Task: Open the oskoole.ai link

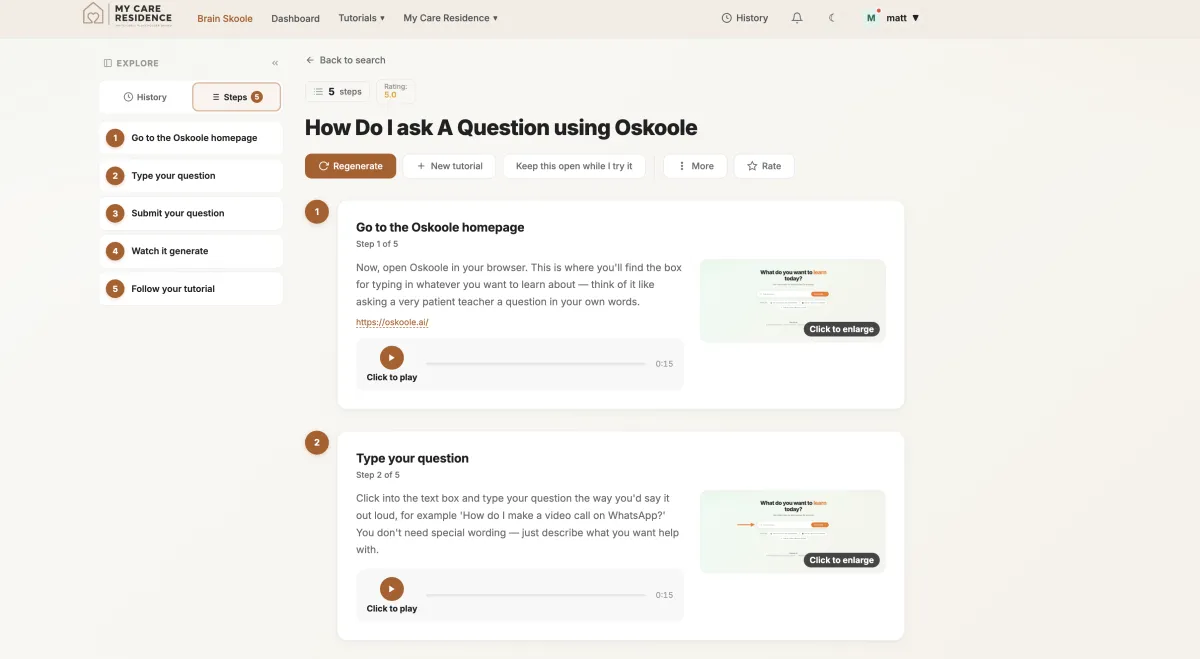Action: coord(392,322)
